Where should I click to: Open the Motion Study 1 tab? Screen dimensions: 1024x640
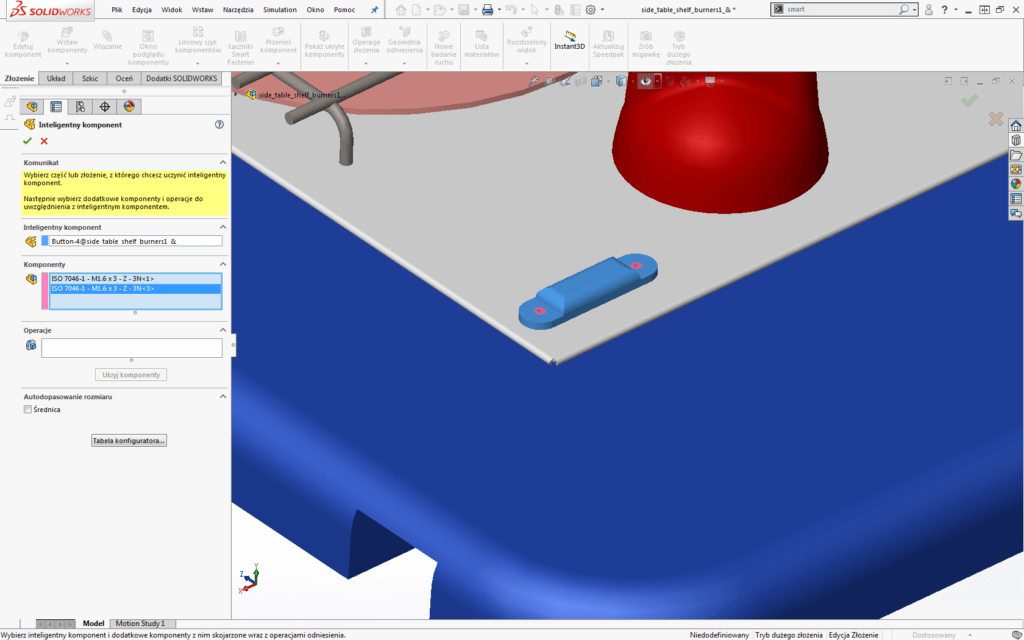tap(140, 623)
